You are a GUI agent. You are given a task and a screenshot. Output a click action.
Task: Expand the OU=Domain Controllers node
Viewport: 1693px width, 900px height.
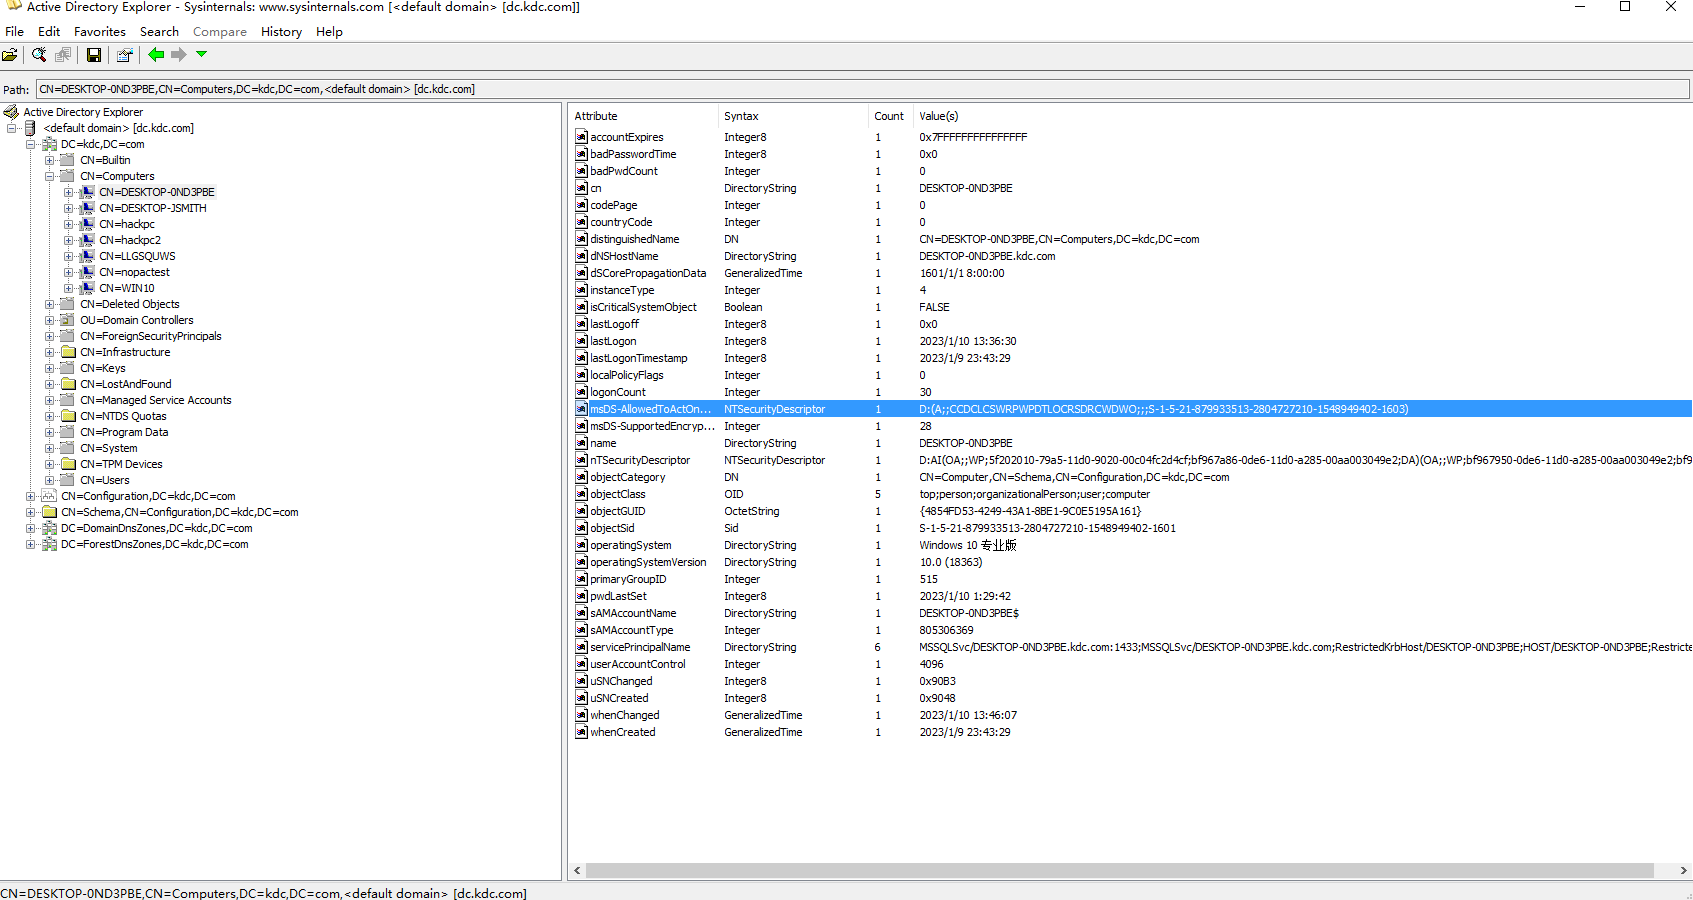(x=50, y=320)
